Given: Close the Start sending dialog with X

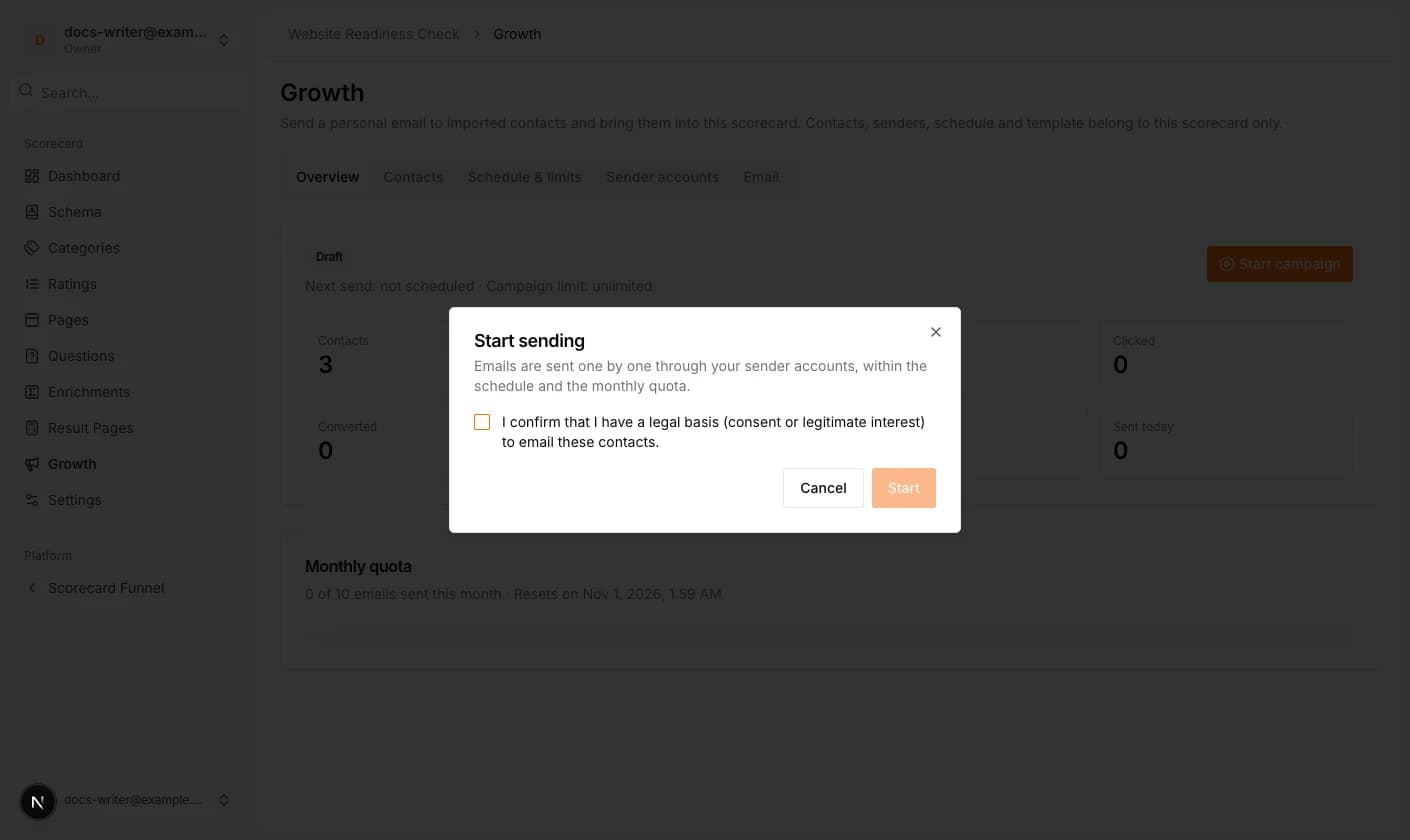Looking at the screenshot, I should [936, 332].
